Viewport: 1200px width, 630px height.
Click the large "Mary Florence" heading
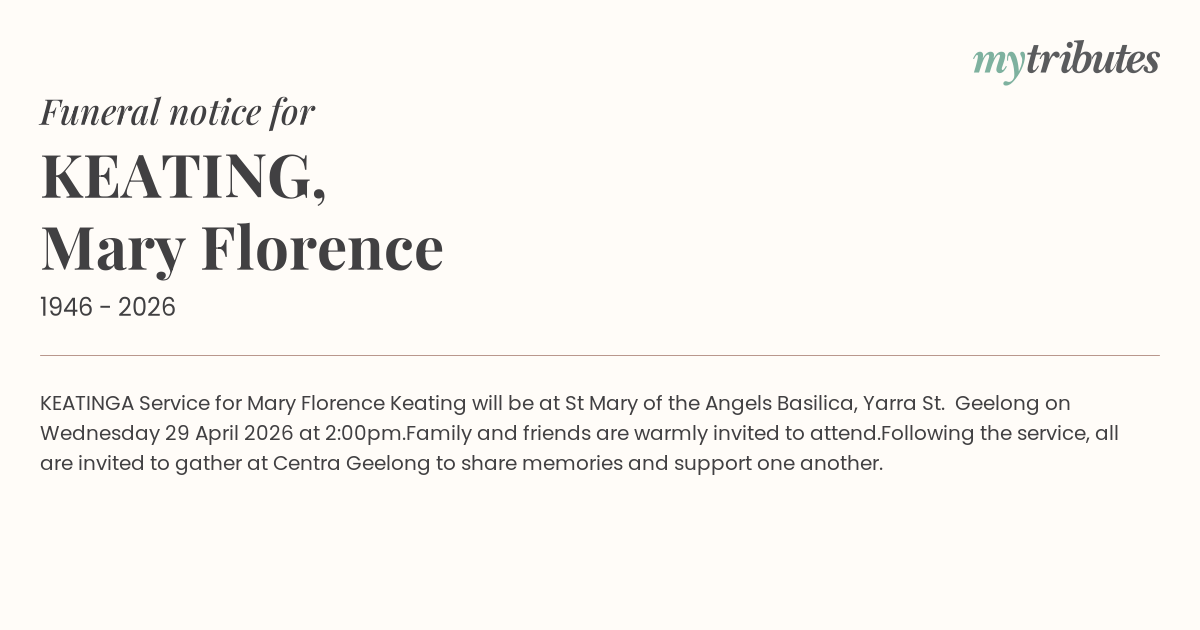pos(241,248)
